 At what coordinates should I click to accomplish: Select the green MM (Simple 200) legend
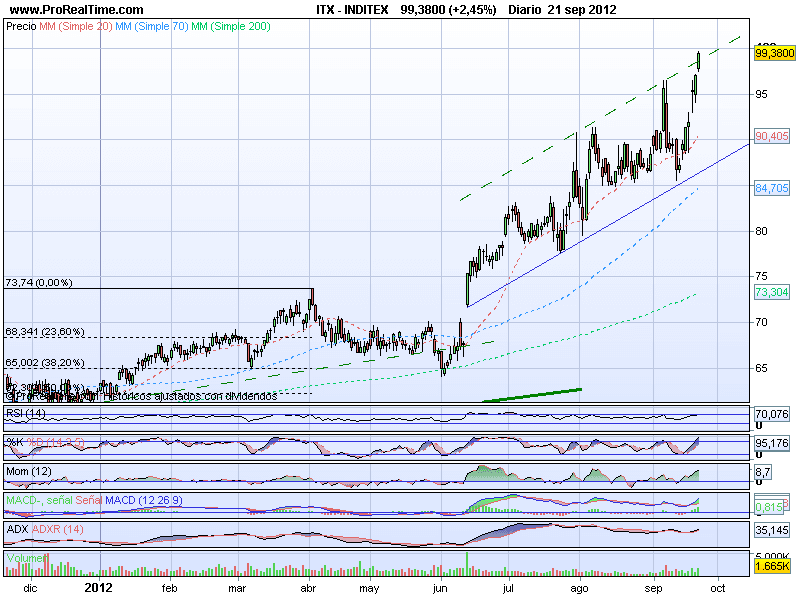(x=231, y=27)
